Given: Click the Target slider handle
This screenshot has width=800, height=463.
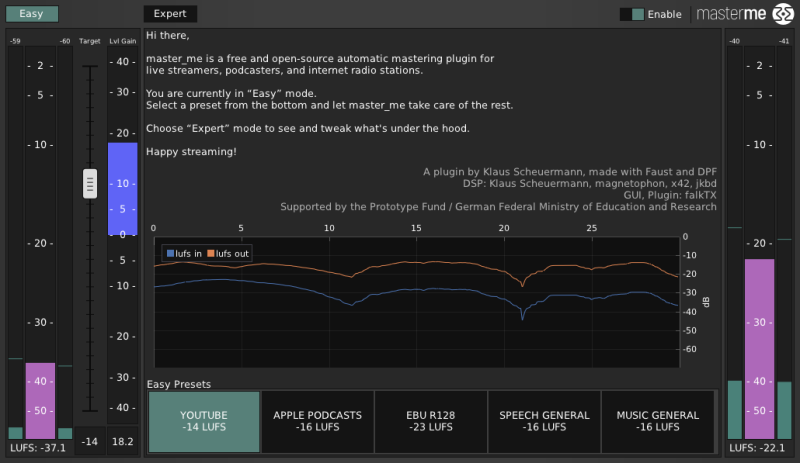Looking at the screenshot, I should click(89, 183).
